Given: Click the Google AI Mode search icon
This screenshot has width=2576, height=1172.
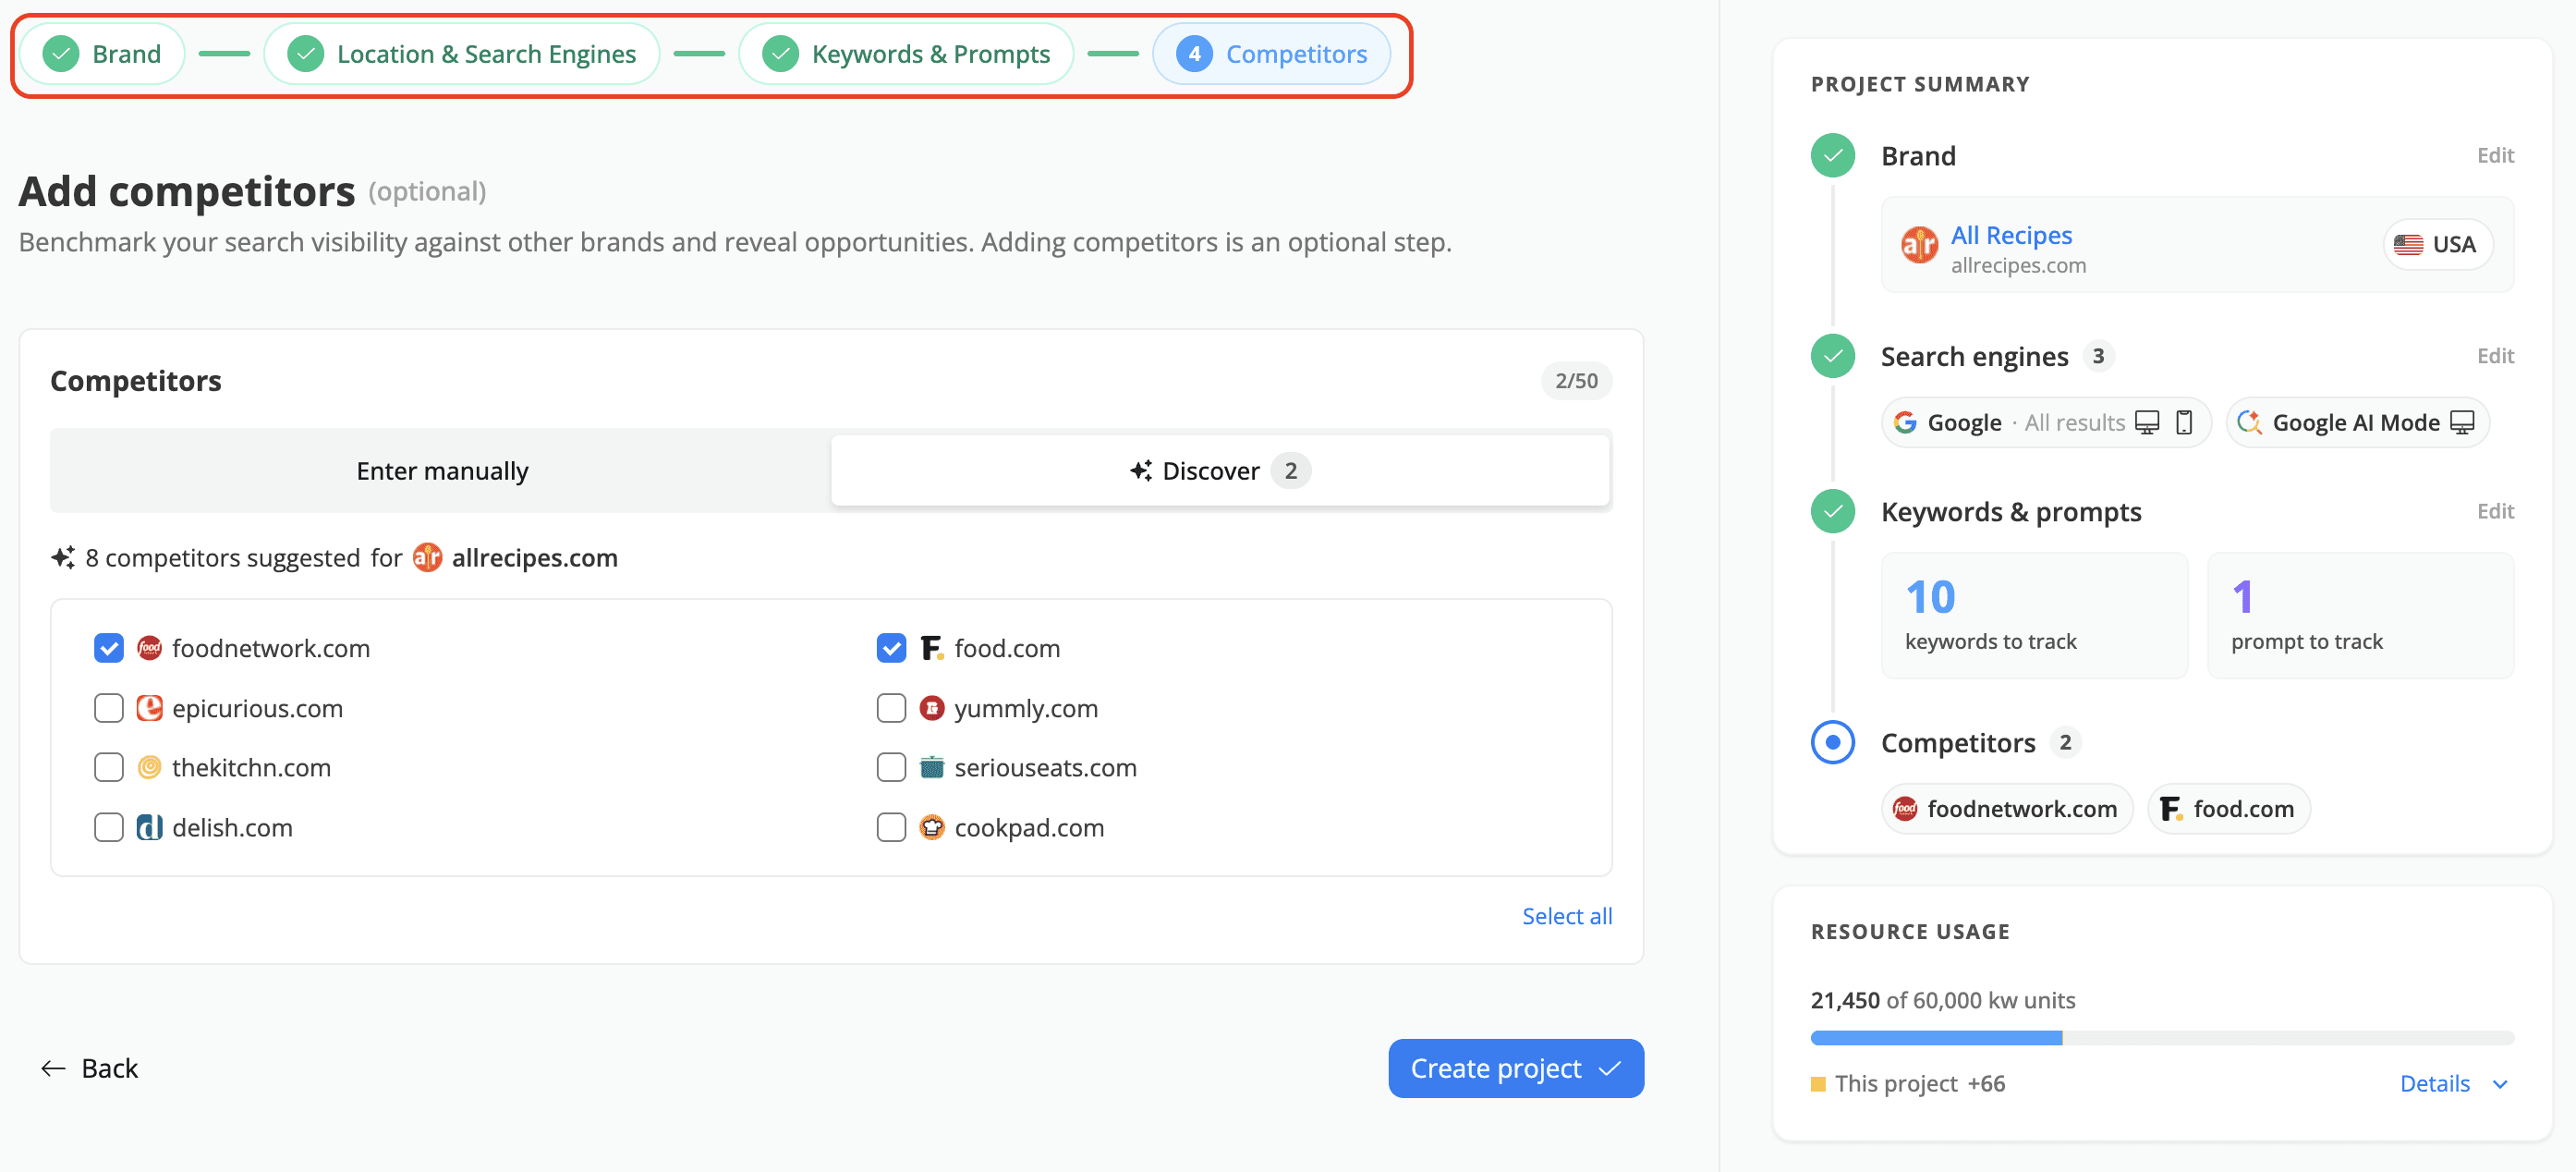Looking at the screenshot, I should tap(2250, 422).
